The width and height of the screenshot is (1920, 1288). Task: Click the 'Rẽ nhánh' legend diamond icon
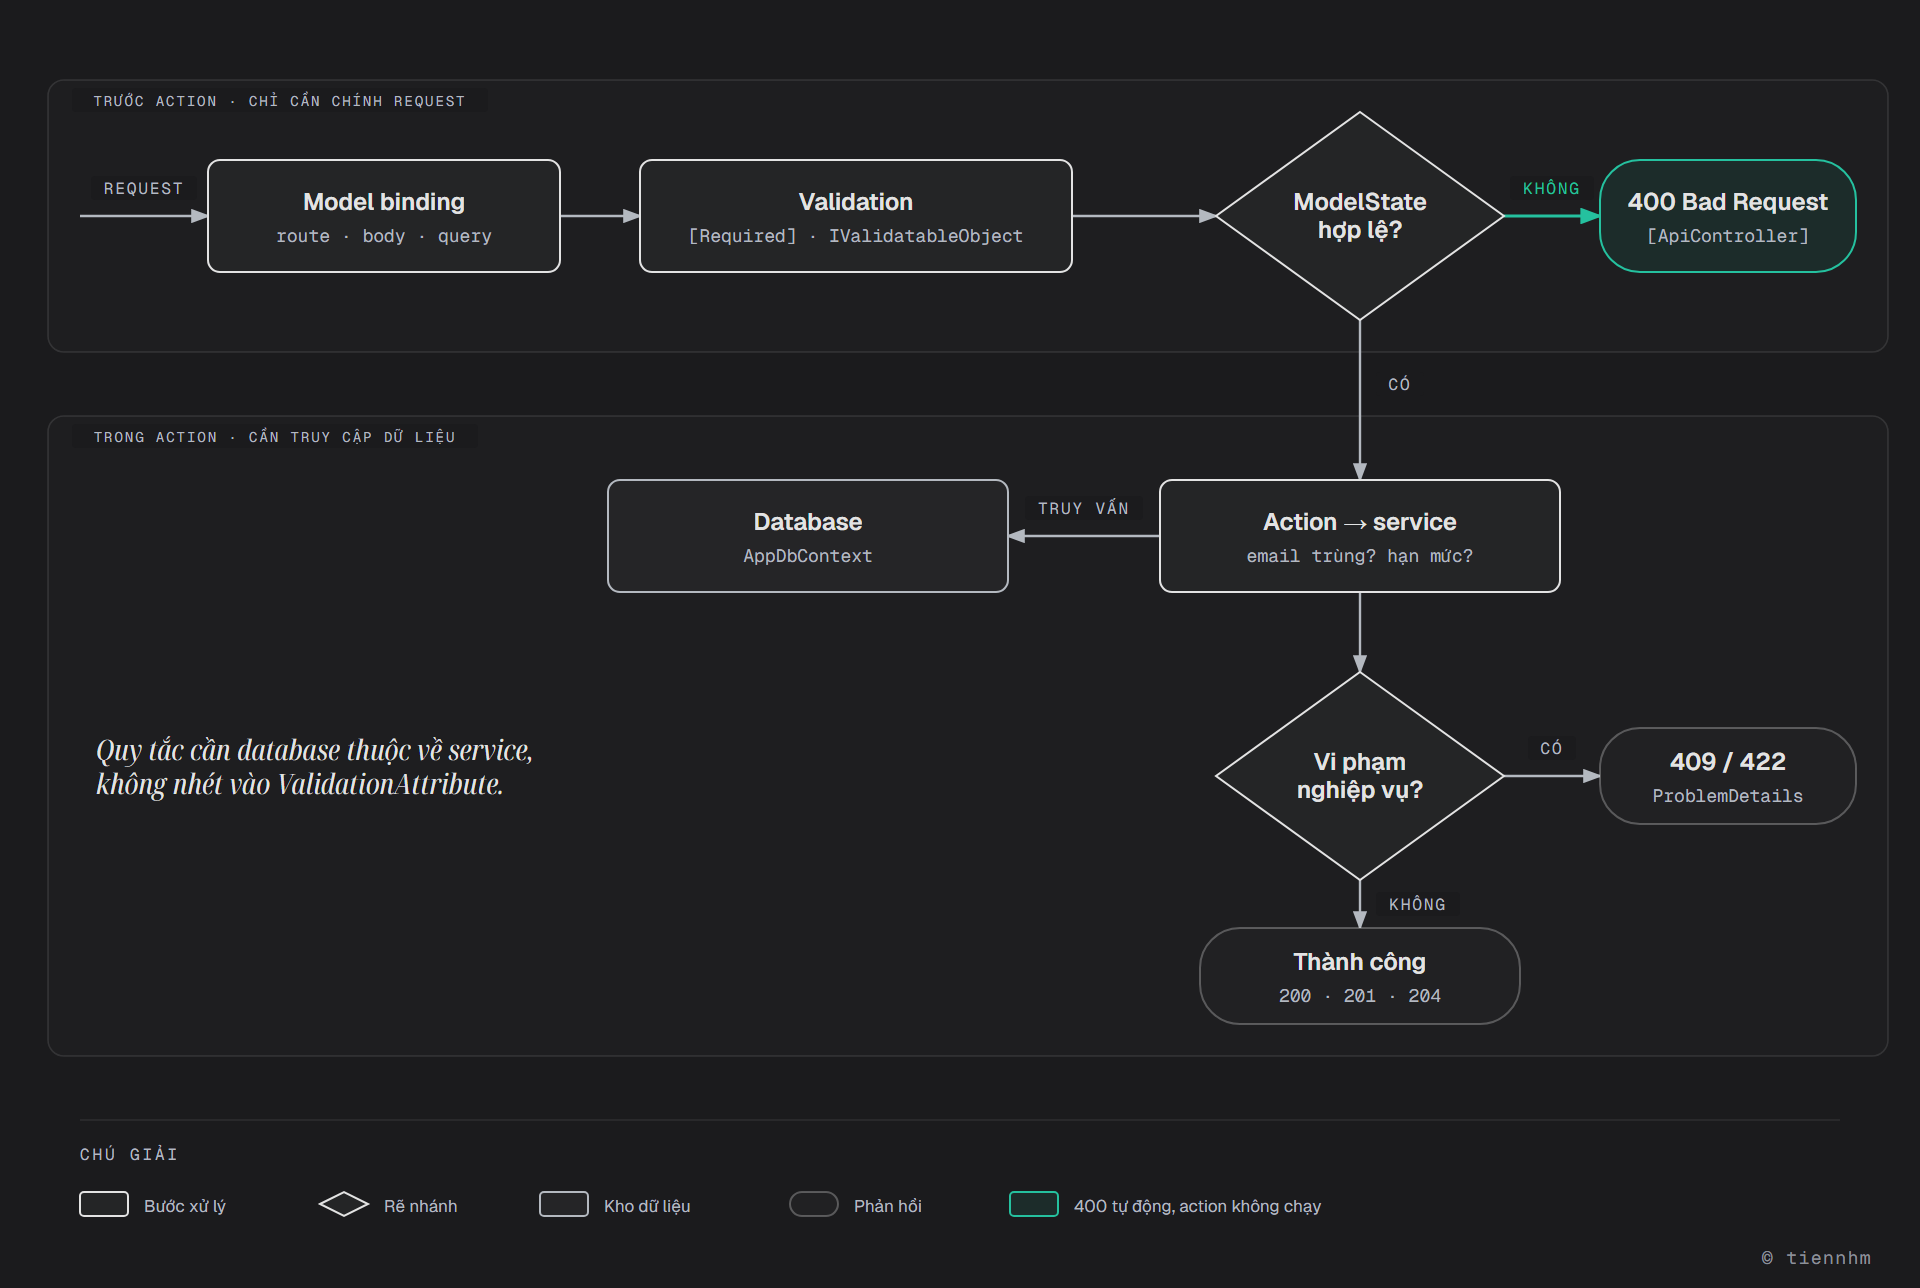click(344, 1204)
